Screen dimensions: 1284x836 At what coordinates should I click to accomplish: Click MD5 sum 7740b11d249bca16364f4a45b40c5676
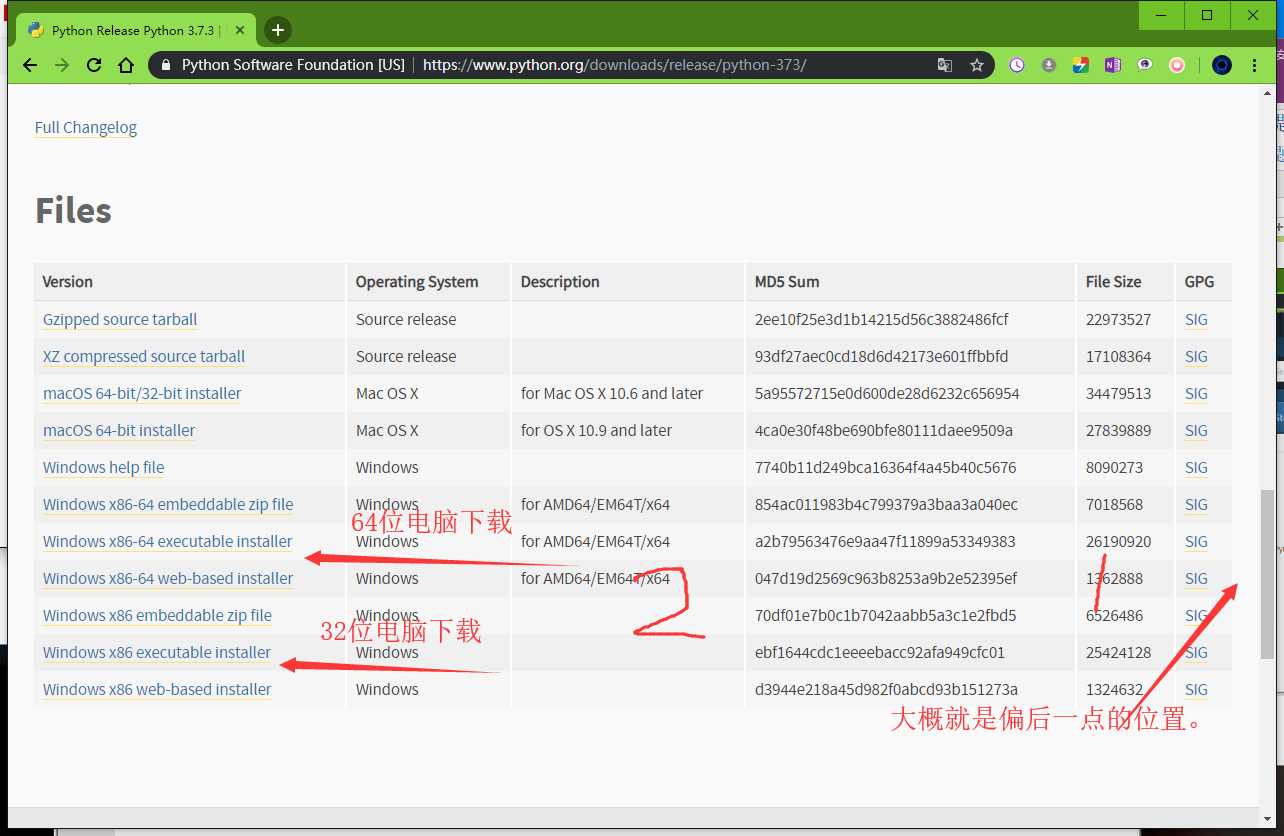click(x=885, y=468)
